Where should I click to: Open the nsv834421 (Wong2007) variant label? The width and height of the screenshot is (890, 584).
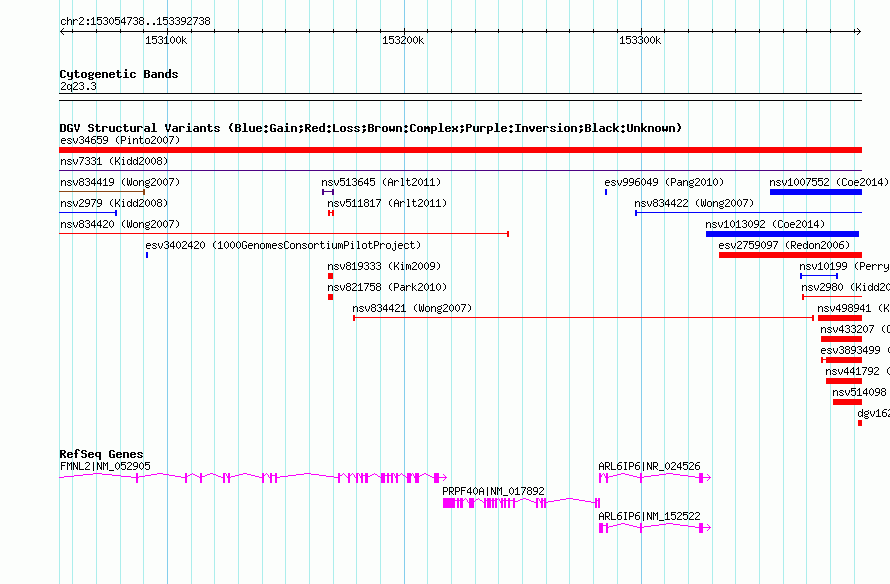(412, 308)
